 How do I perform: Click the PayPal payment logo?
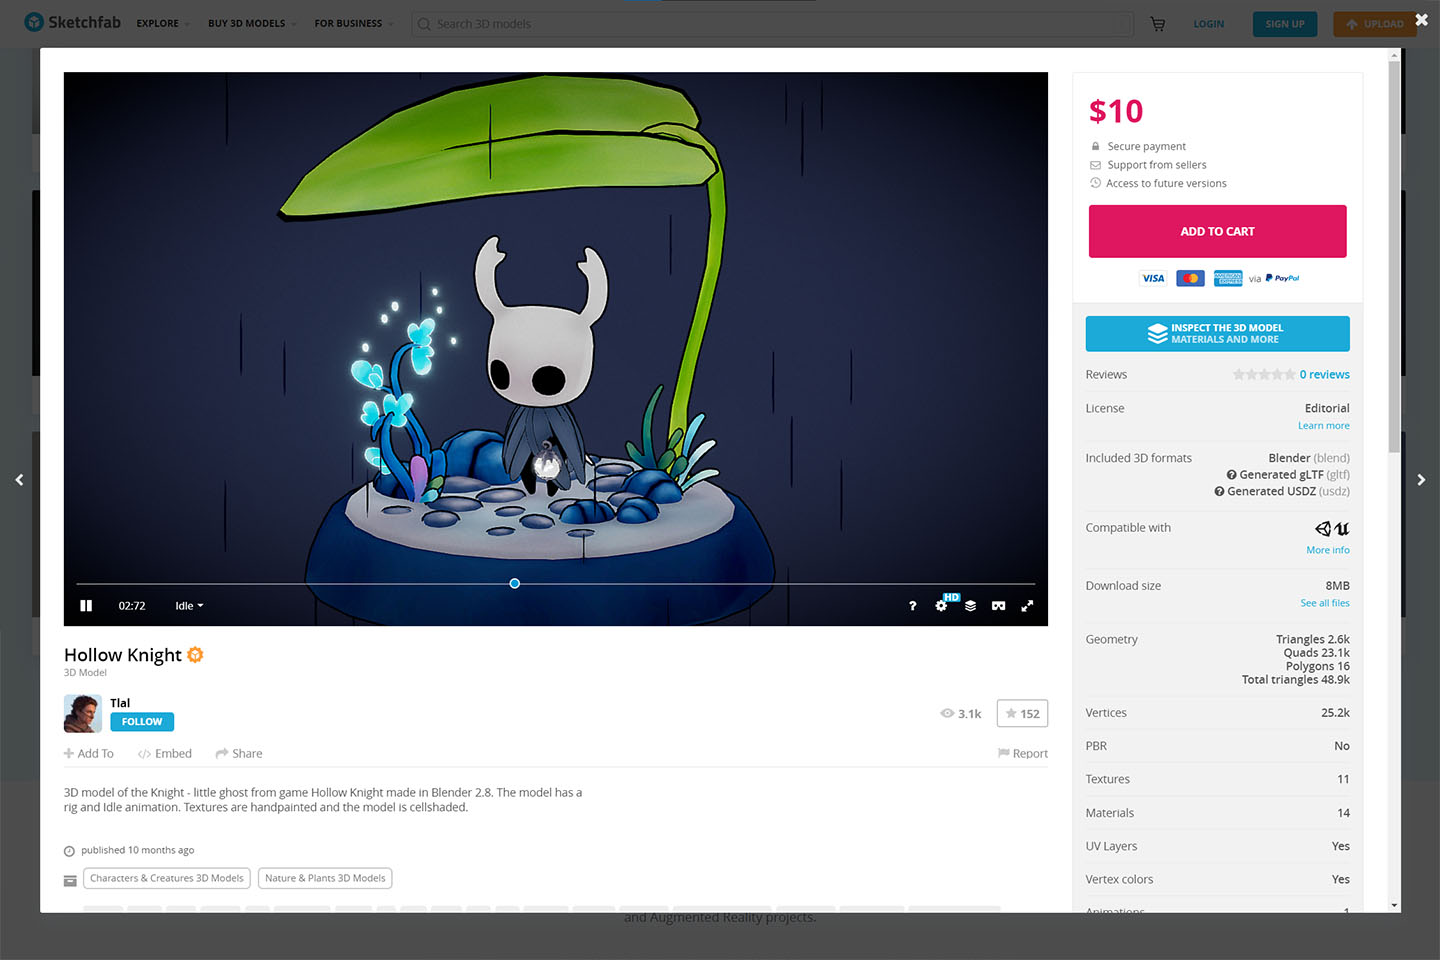[1282, 278]
